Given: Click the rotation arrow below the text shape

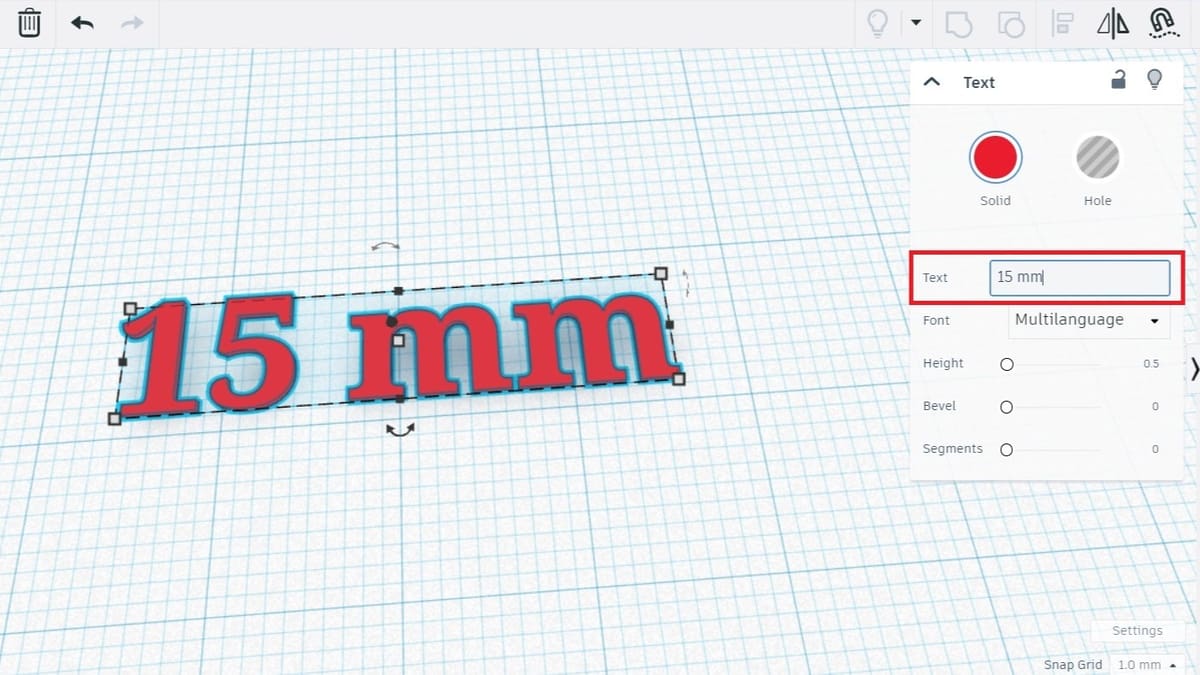Looking at the screenshot, I should pos(400,429).
